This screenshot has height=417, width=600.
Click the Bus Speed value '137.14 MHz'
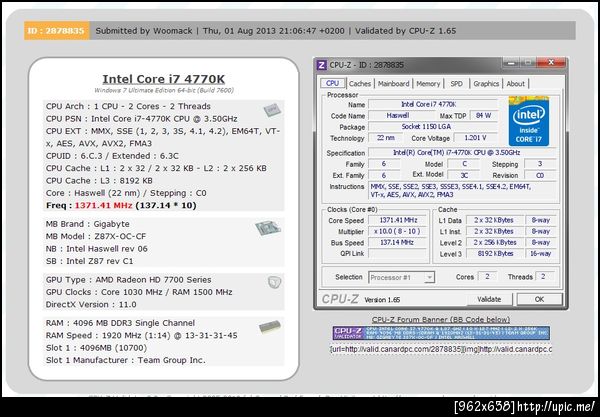(398, 242)
